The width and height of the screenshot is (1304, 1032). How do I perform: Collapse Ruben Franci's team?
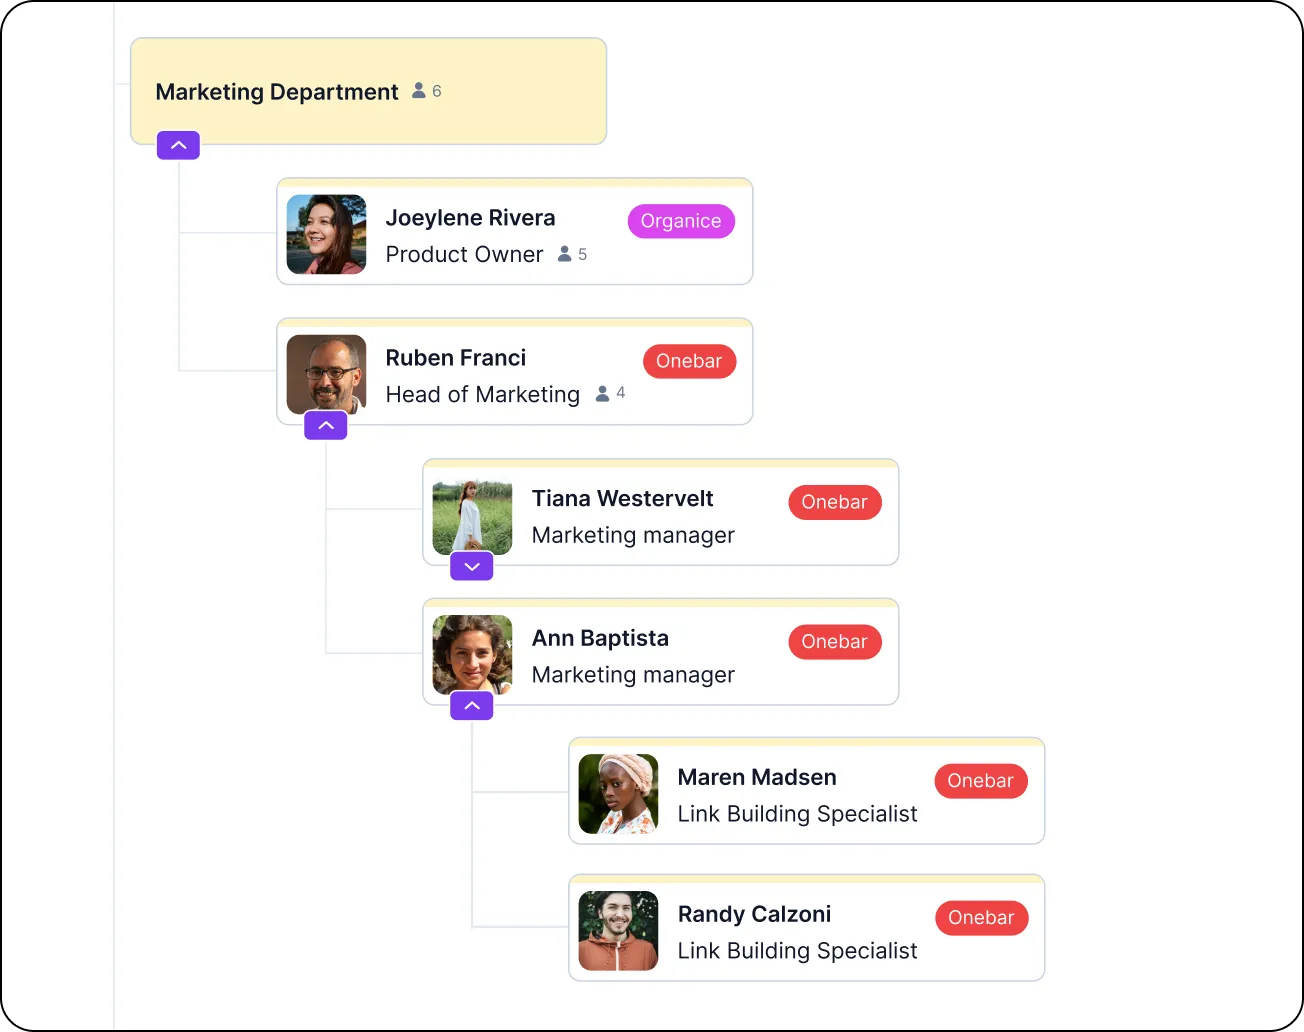click(x=326, y=425)
